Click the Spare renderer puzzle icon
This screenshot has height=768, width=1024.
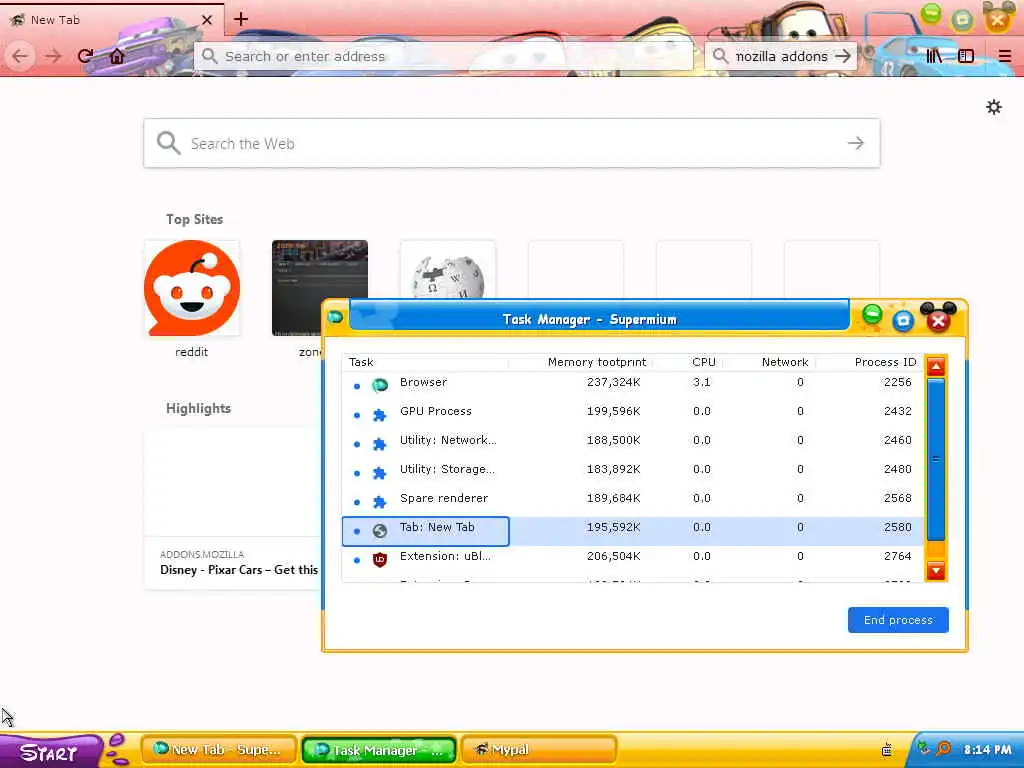point(379,502)
